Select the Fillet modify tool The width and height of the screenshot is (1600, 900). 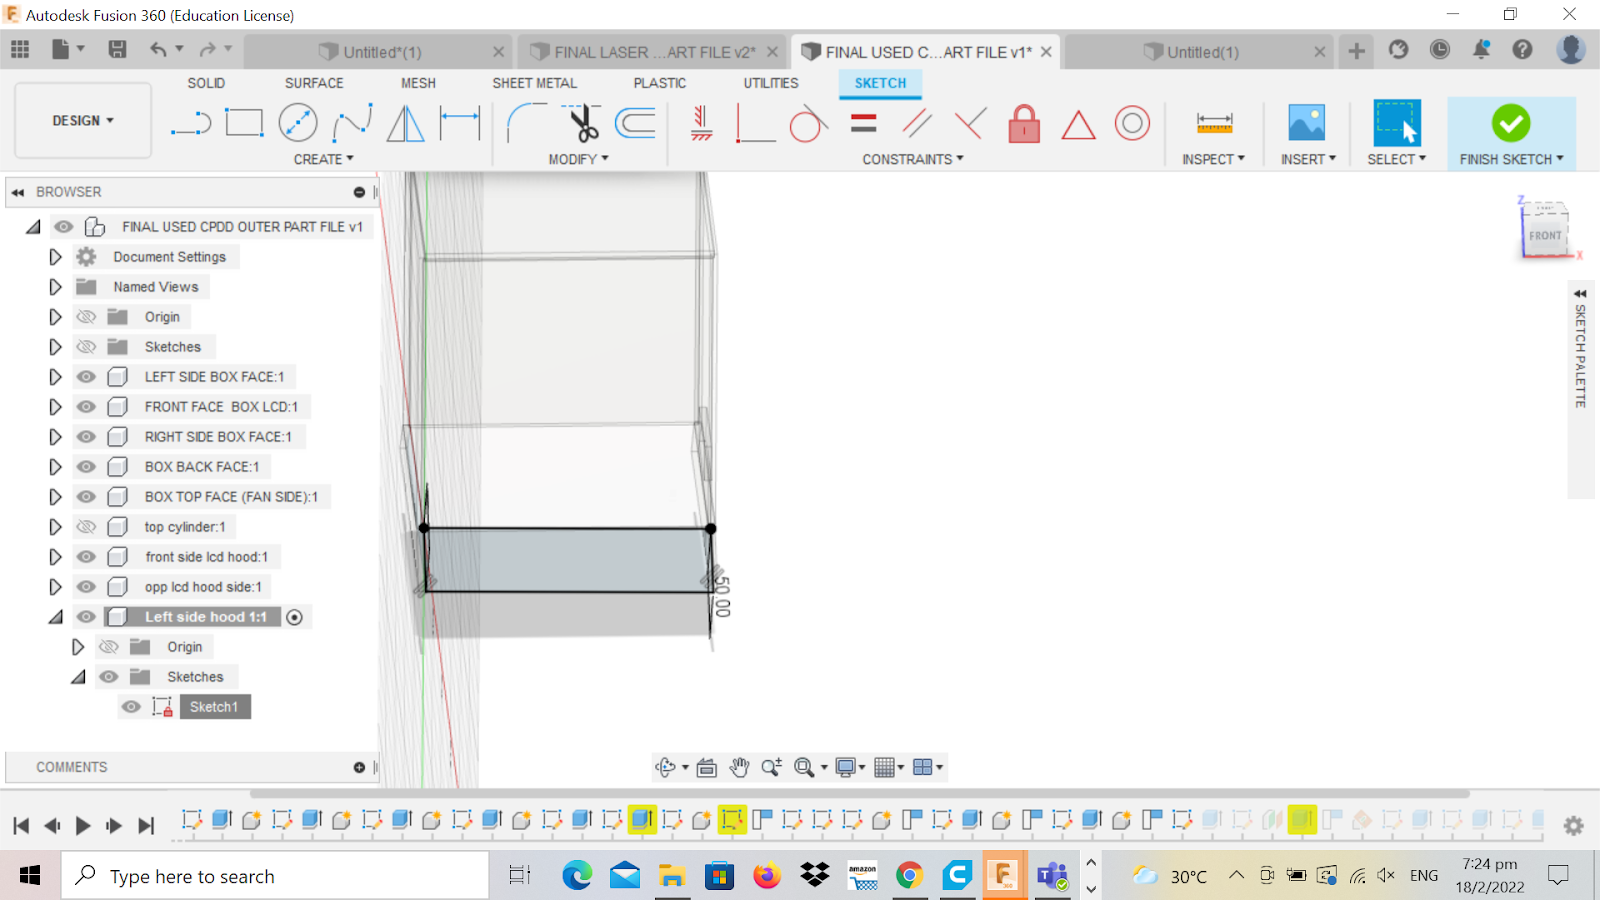[525, 124]
